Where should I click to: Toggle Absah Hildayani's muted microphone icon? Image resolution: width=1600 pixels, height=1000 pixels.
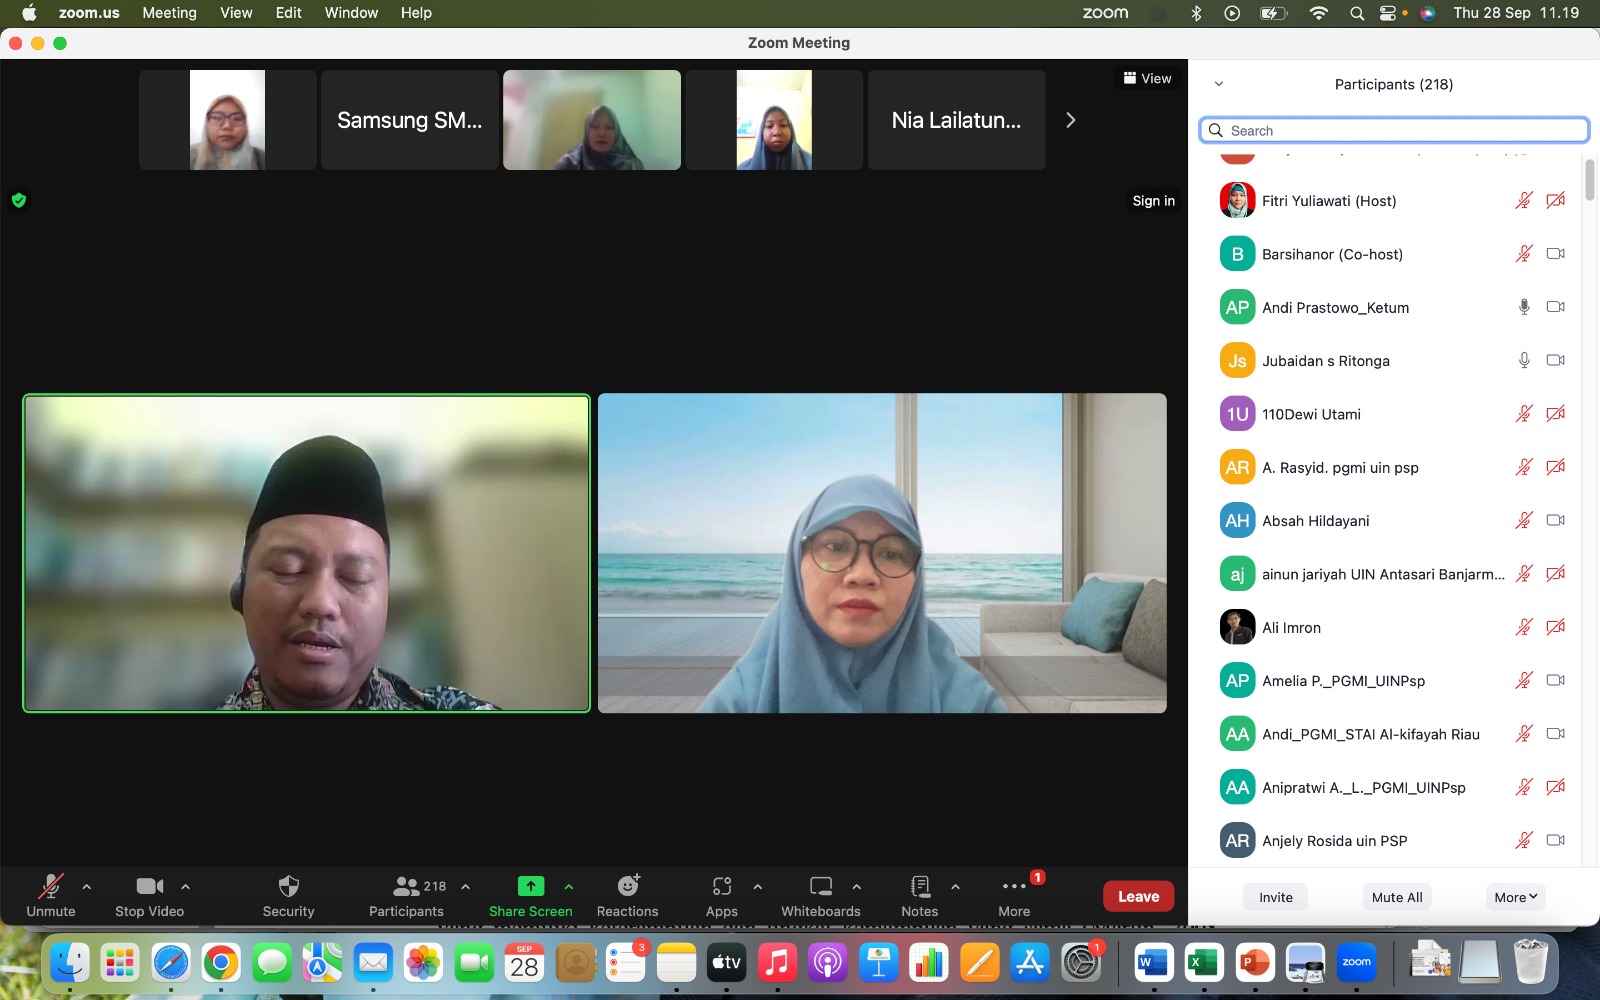[1524, 520]
